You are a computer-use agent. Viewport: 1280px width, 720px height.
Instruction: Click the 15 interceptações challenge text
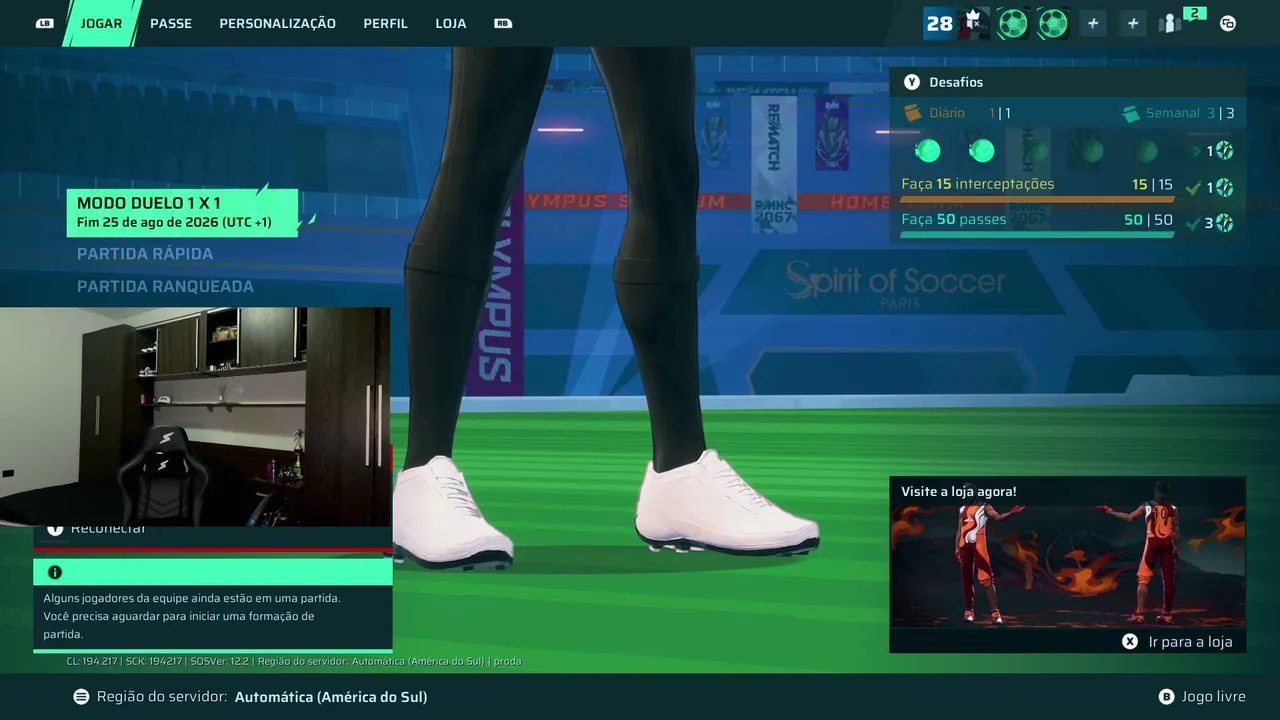pos(978,184)
